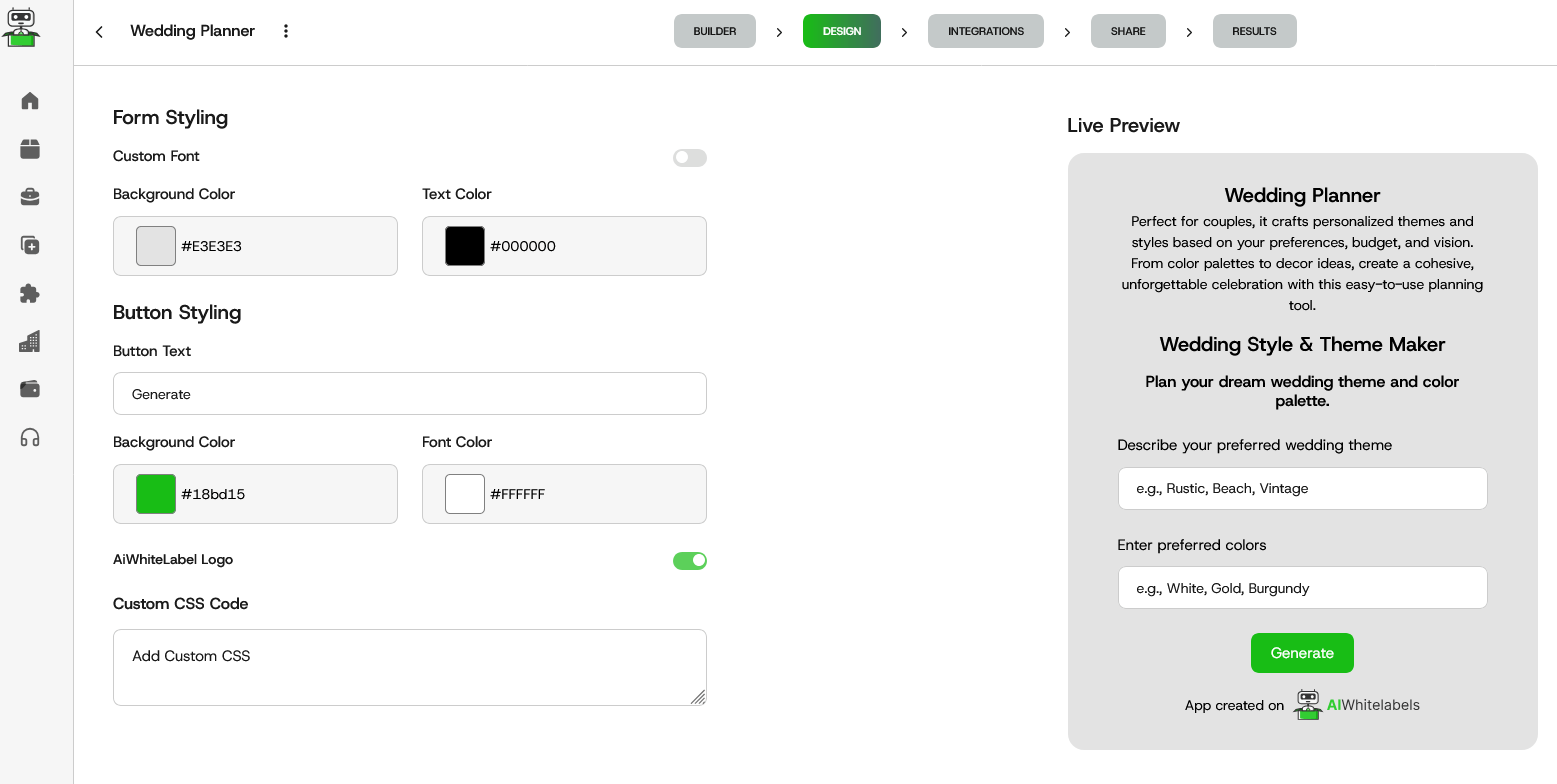Enable the Custom Font toggle
This screenshot has width=1557, height=784.
click(x=689, y=158)
